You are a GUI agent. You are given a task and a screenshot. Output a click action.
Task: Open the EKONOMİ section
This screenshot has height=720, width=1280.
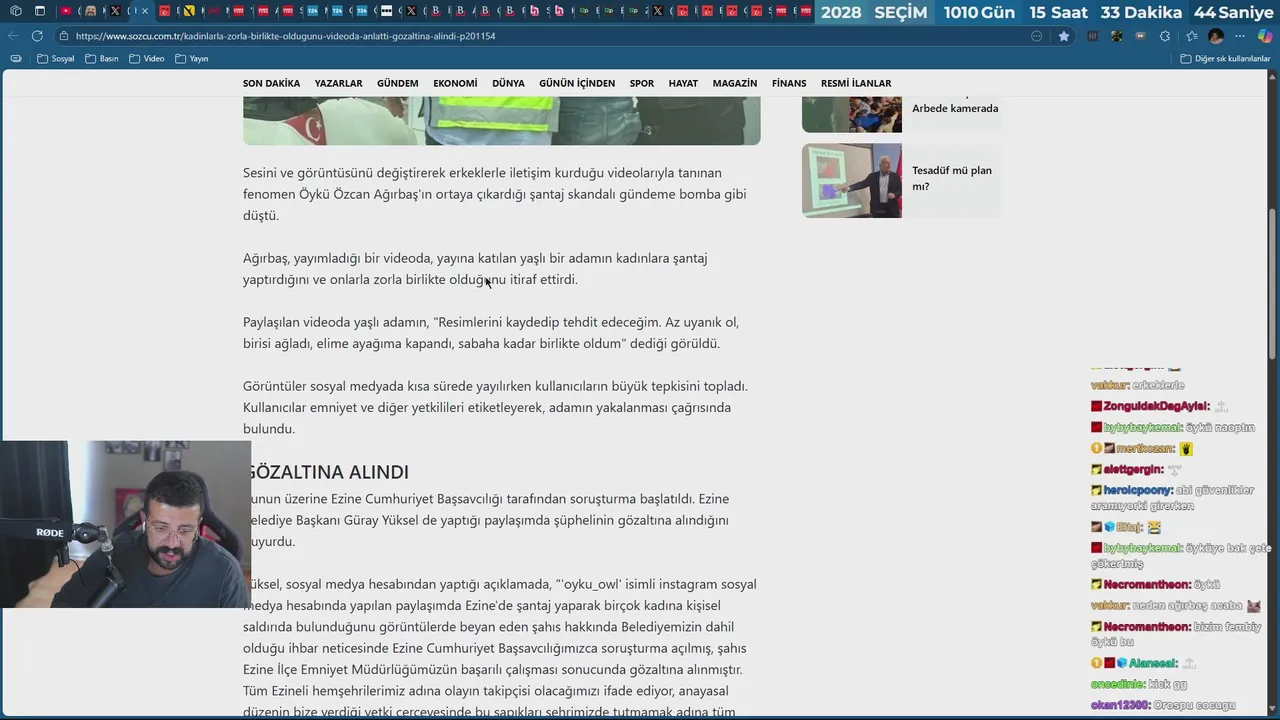click(455, 83)
